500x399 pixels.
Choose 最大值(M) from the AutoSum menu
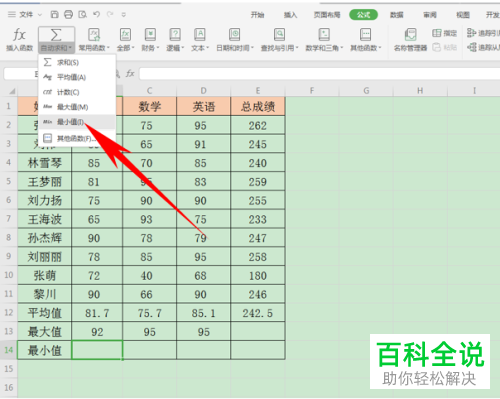click(77, 107)
